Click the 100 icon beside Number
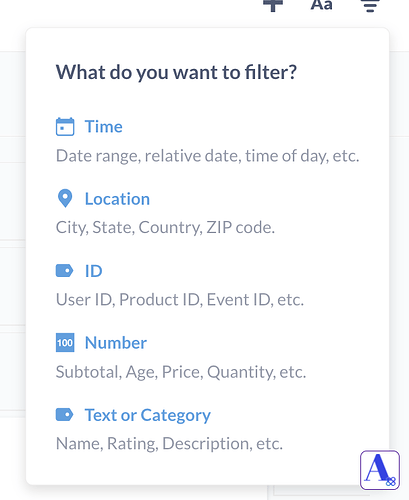409x500 pixels. pos(65,343)
